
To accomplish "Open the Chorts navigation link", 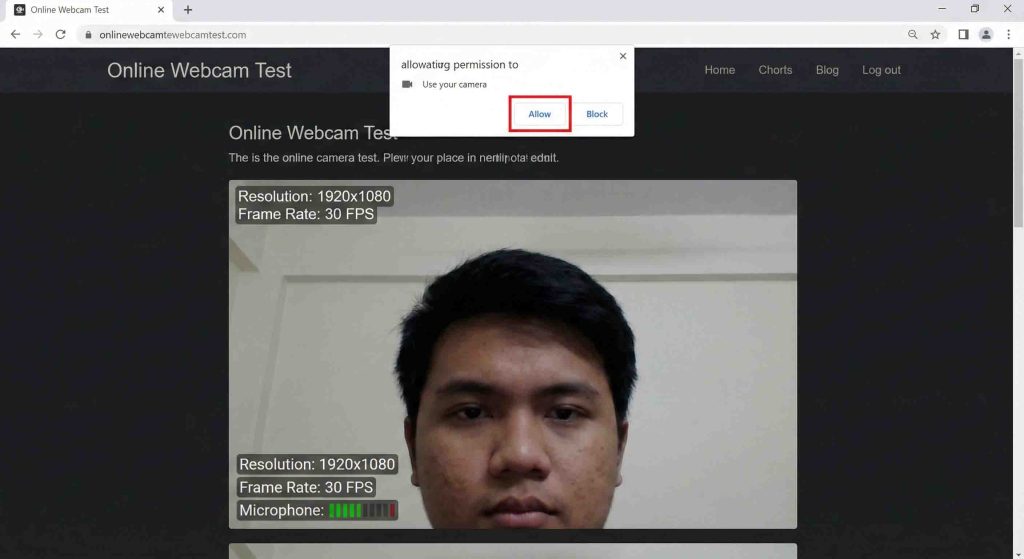I will point(775,70).
